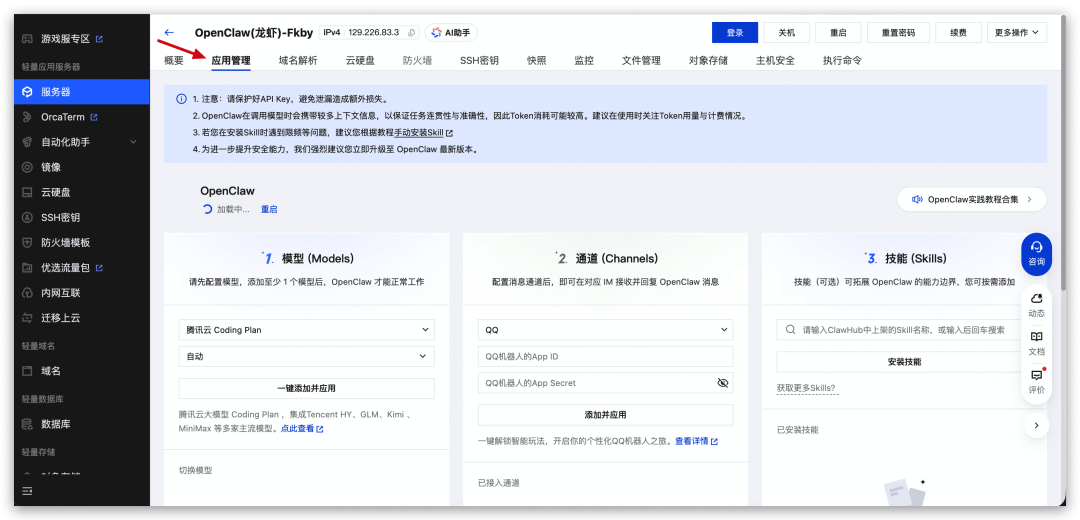Open the QQ channel dropdown
Image resolution: width=1080 pixels, height=520 pixels.
tap(605, 330)
